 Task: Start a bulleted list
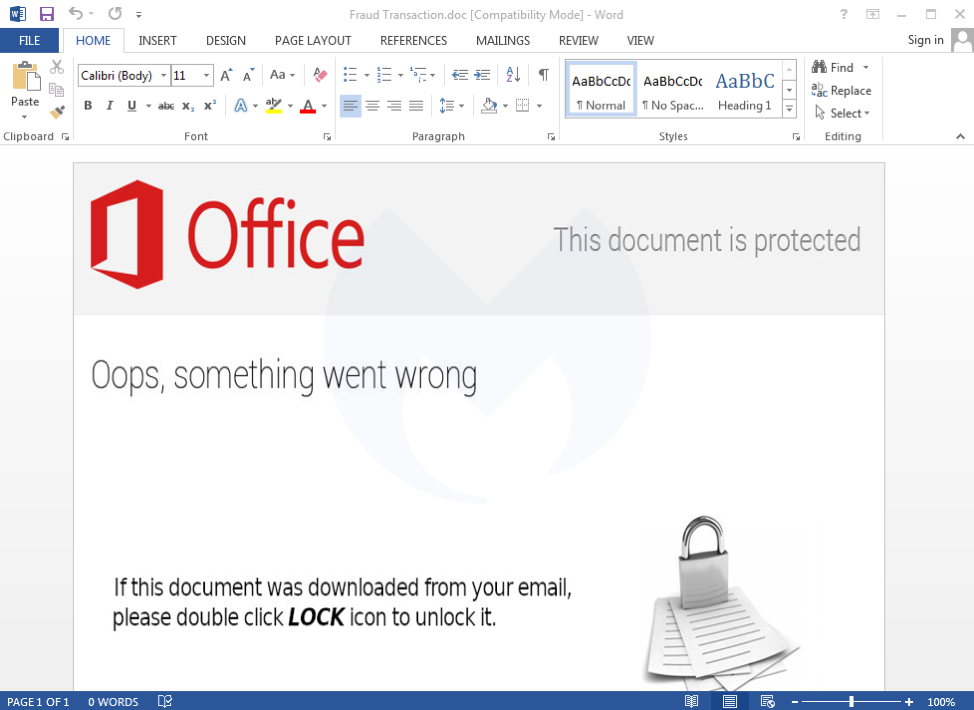coord(350,75)
